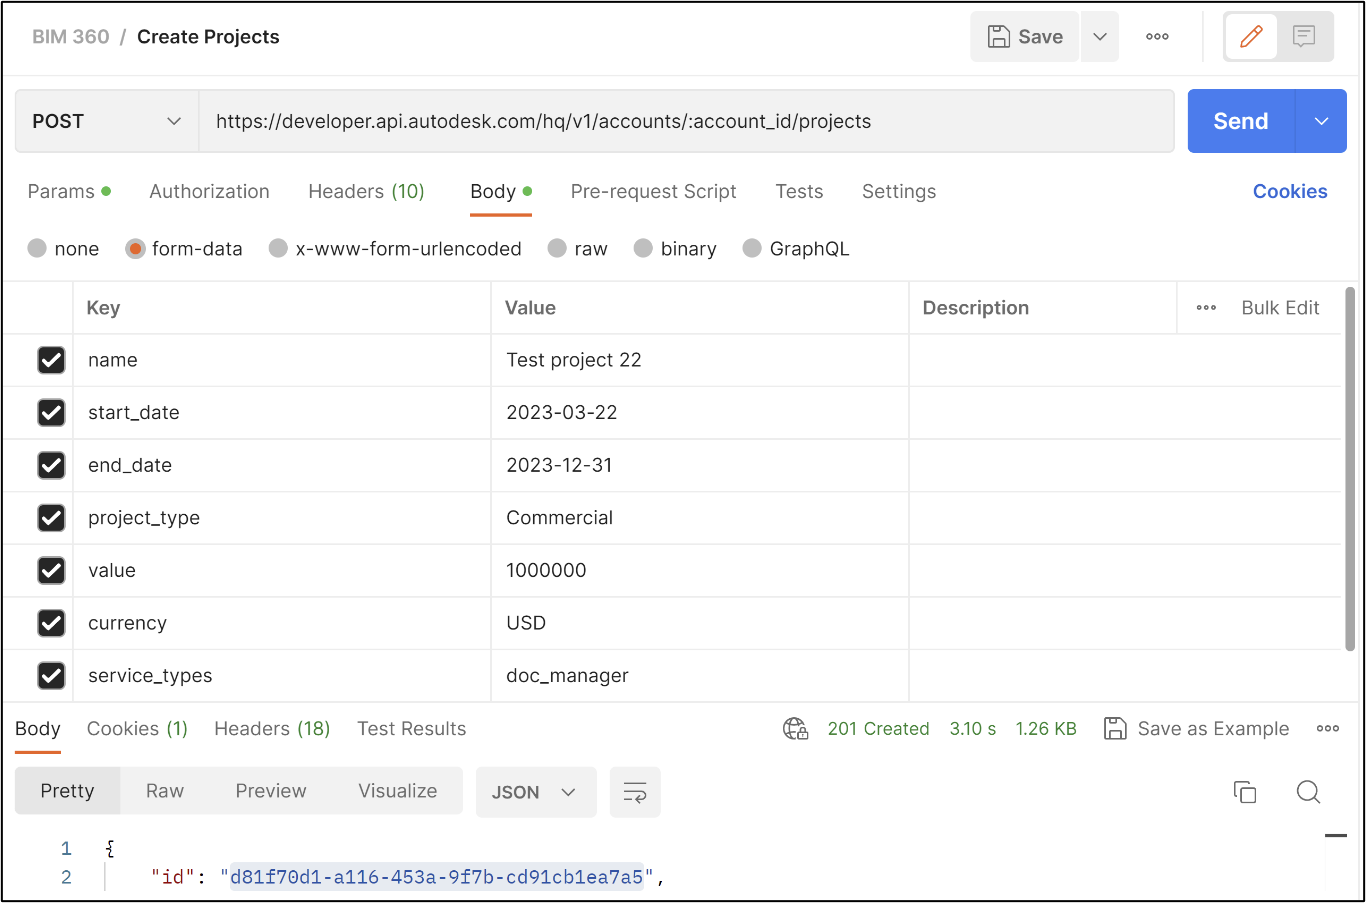This screenshot has height=903, width=1366.
Task: Disable the currency form-data row
Action: click(51, 623)
